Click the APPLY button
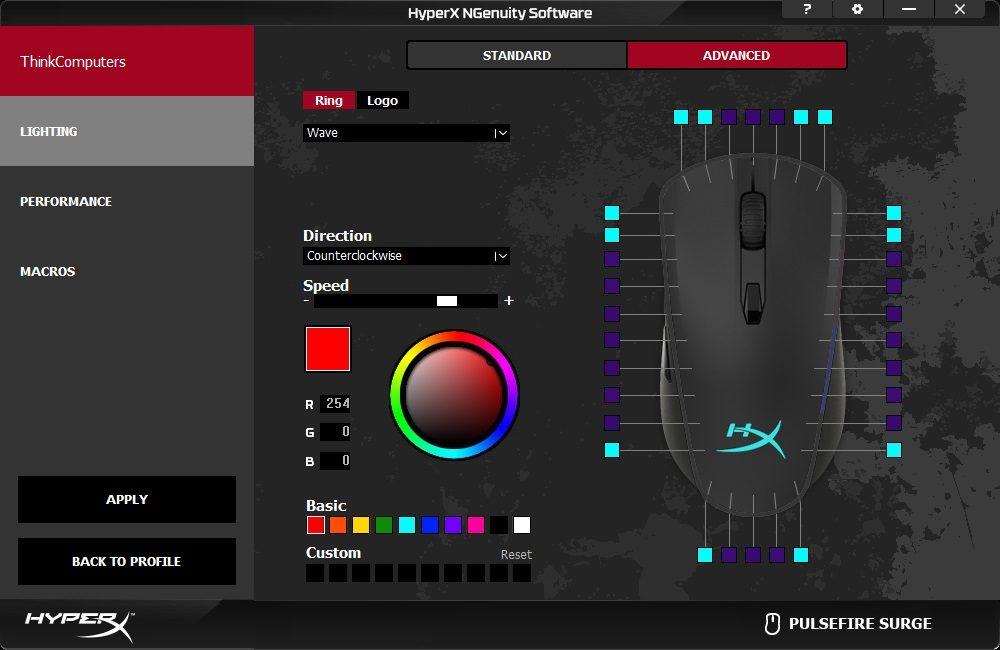This screenshot has height=650, width=1000. 127,499
